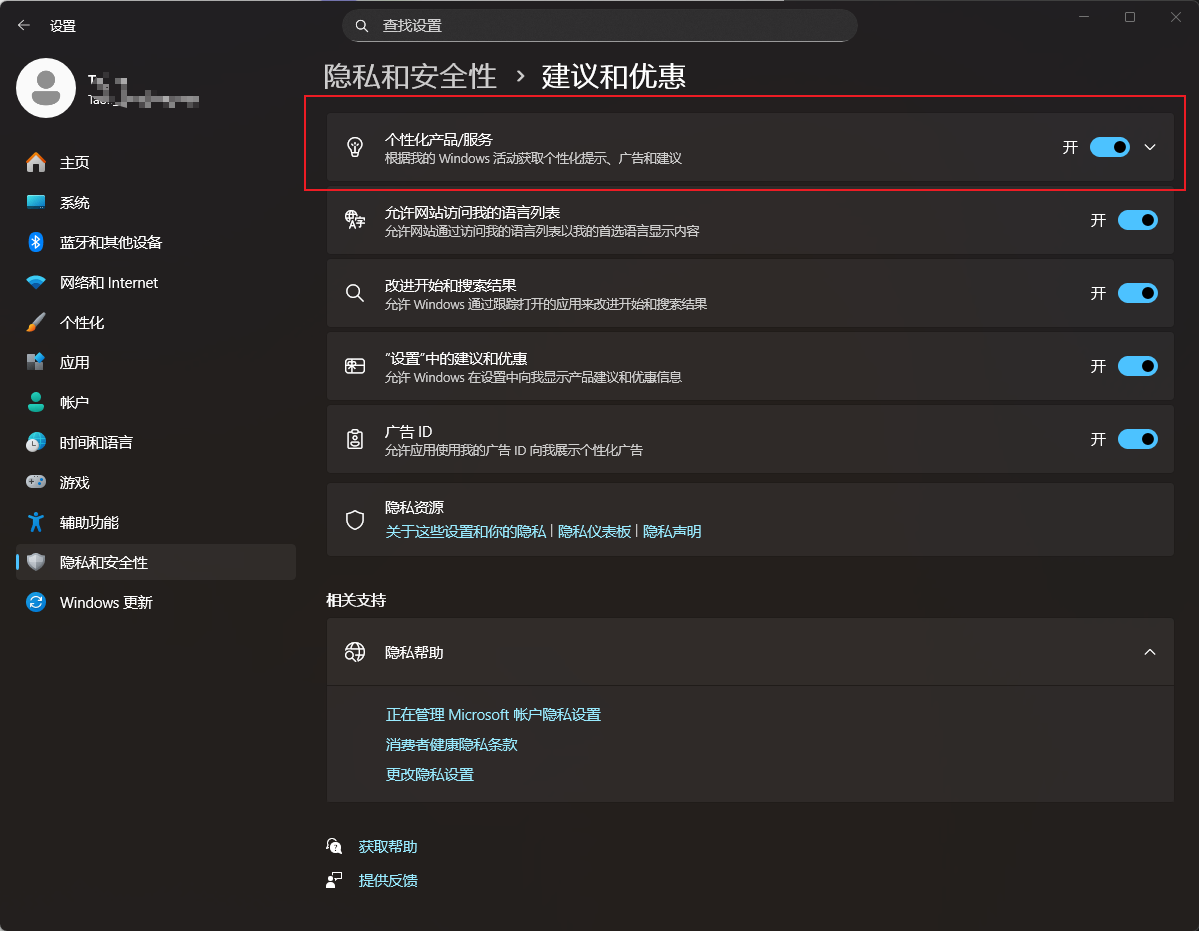Click the help bubble icon beside 获取帮助

334,846
